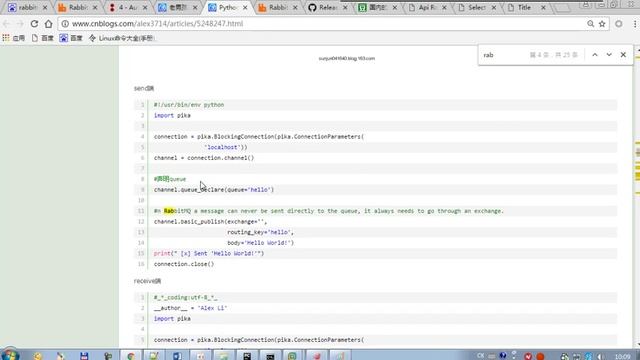The image size is (640, 360).
Task: Click the highlighted 'Rab' search match
Action: click(x=169, y=211)
